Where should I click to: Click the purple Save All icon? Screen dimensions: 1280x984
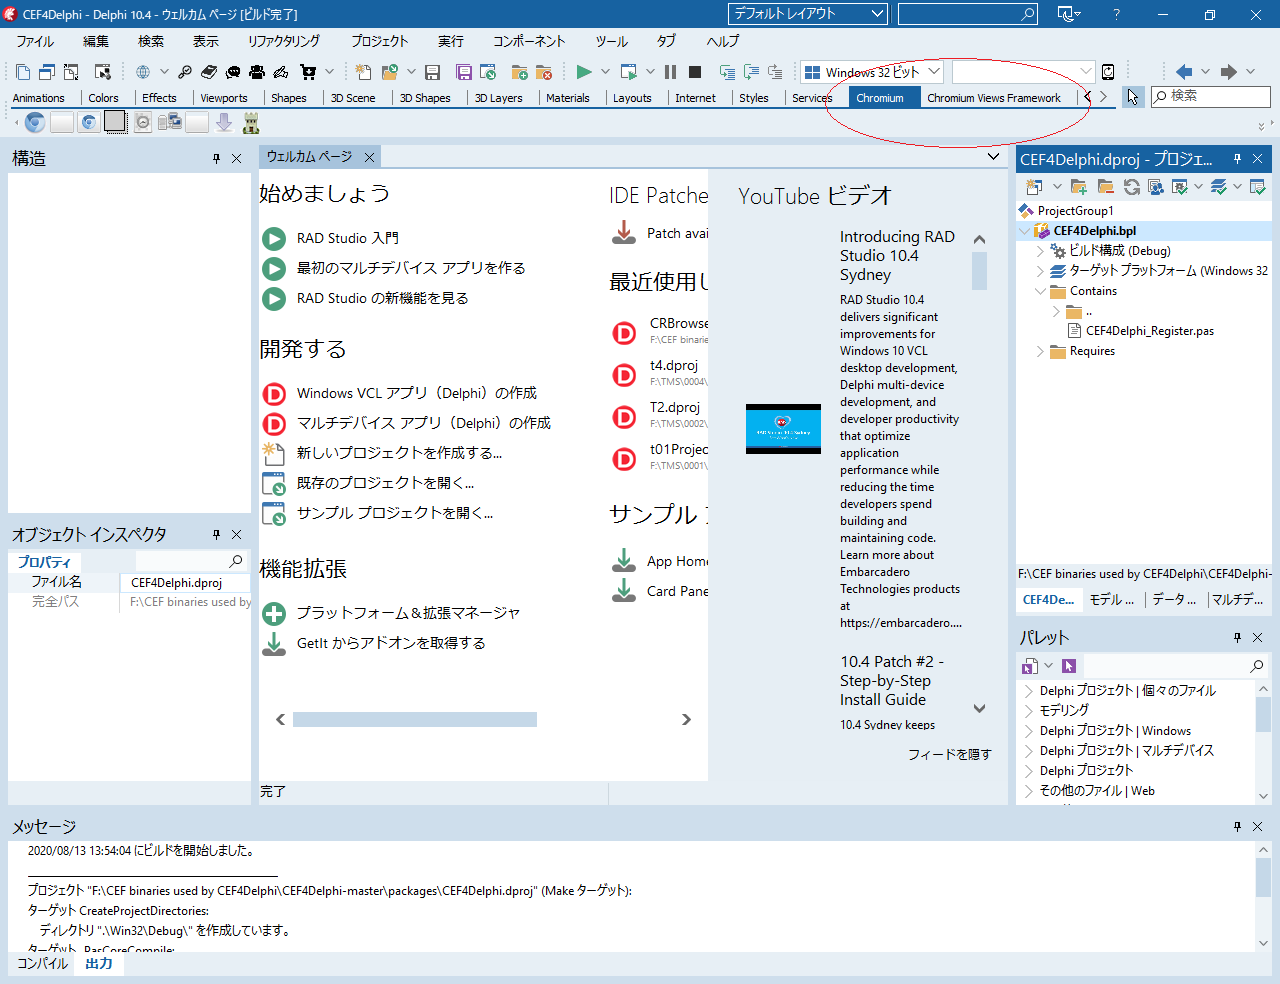pos(464,72)
